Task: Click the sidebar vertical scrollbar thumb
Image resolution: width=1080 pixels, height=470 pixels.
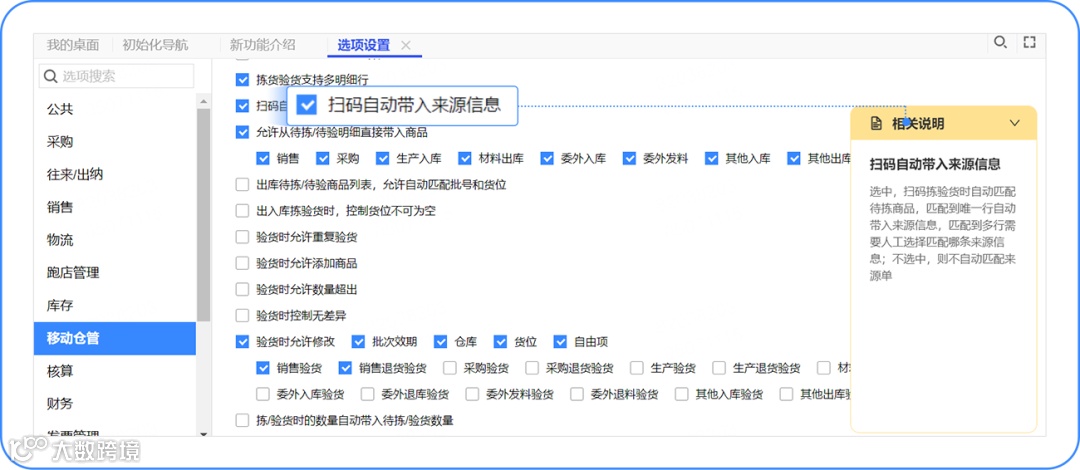Action: click(203, 215)
